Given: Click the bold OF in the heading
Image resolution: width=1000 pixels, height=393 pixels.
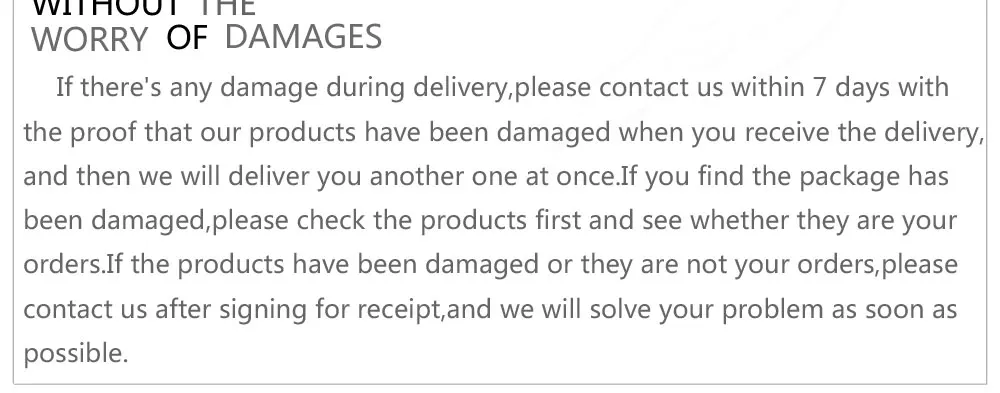Looking at the screenshot, I should (187, 39).
